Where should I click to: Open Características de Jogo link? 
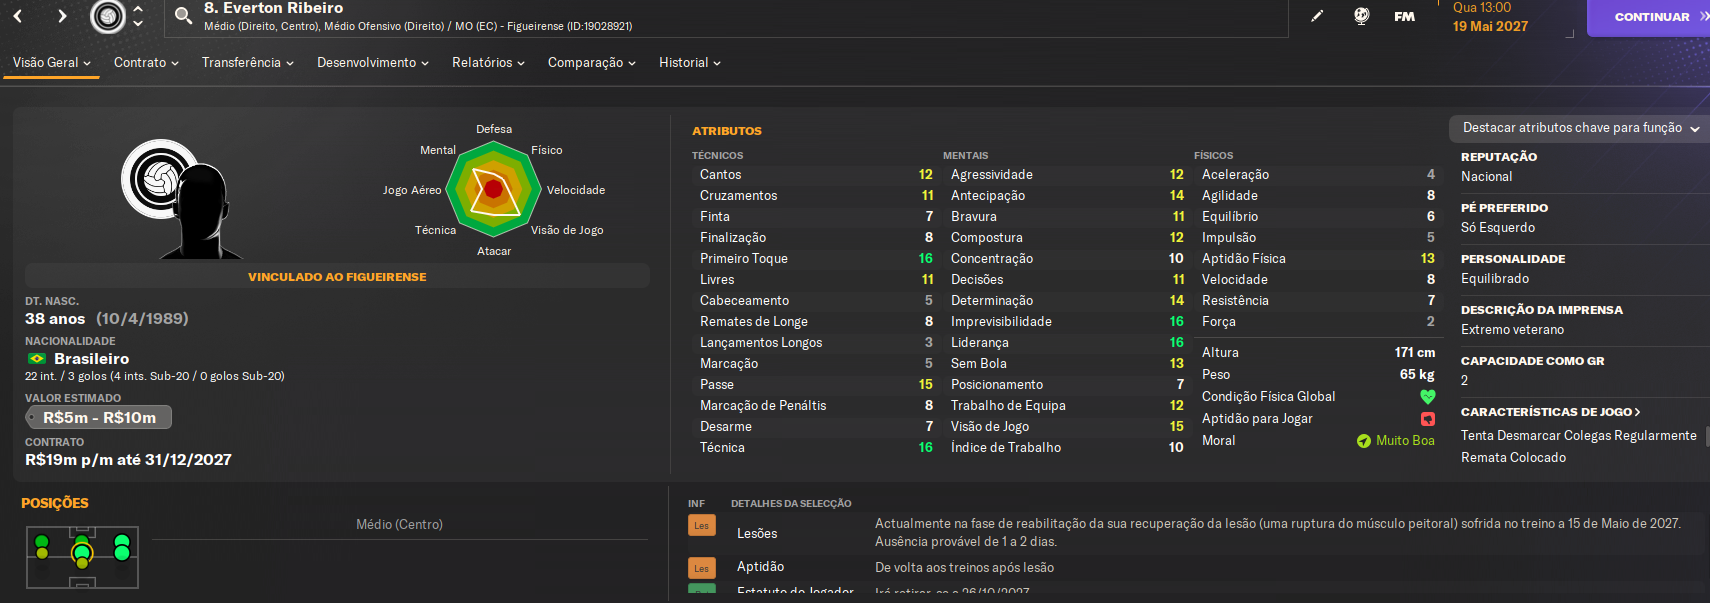tap(1550, 412)
